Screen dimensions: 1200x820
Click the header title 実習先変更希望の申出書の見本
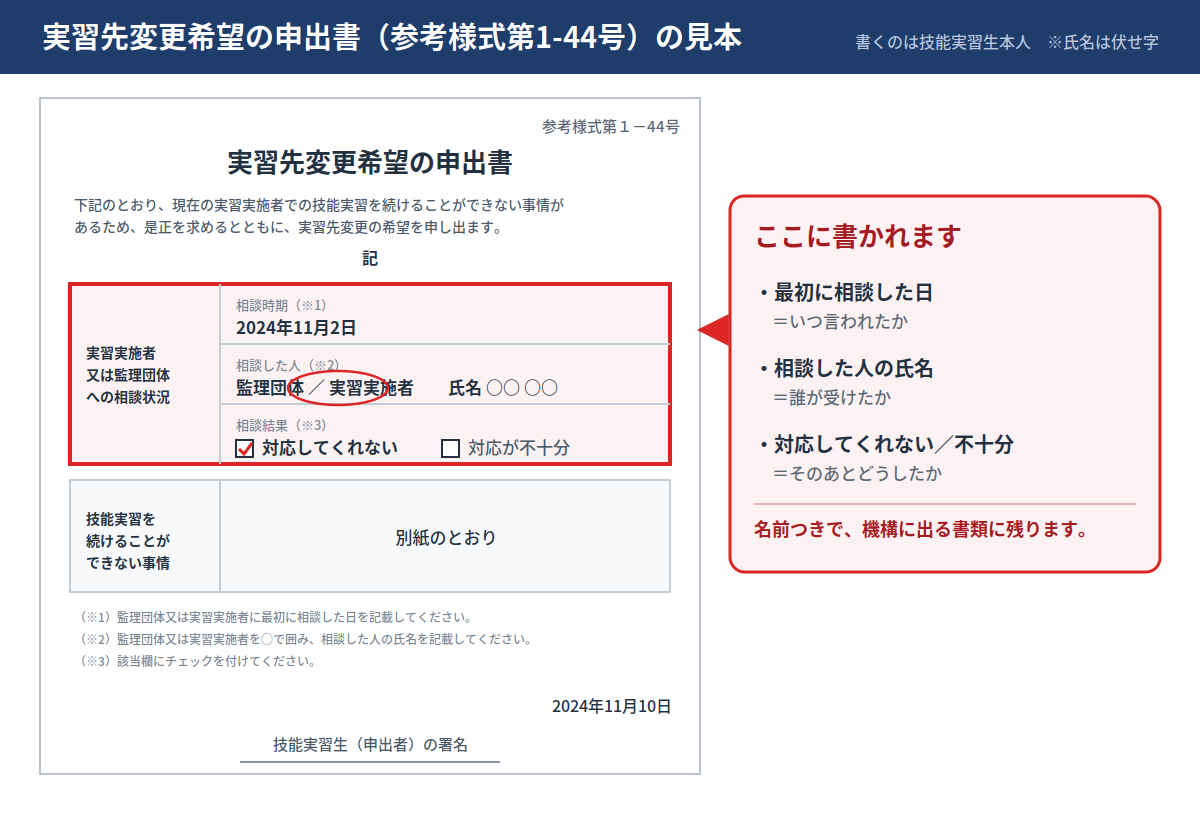[392, 37]
